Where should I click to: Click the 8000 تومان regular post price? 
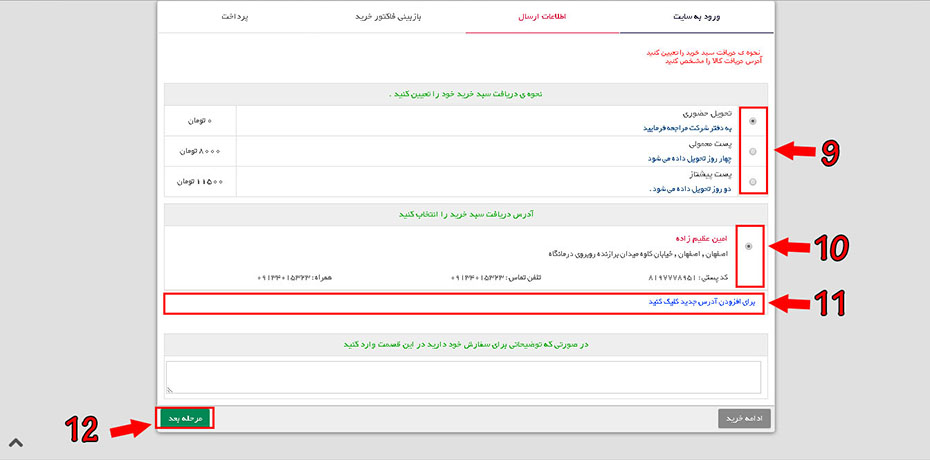(x=200, y=151)
